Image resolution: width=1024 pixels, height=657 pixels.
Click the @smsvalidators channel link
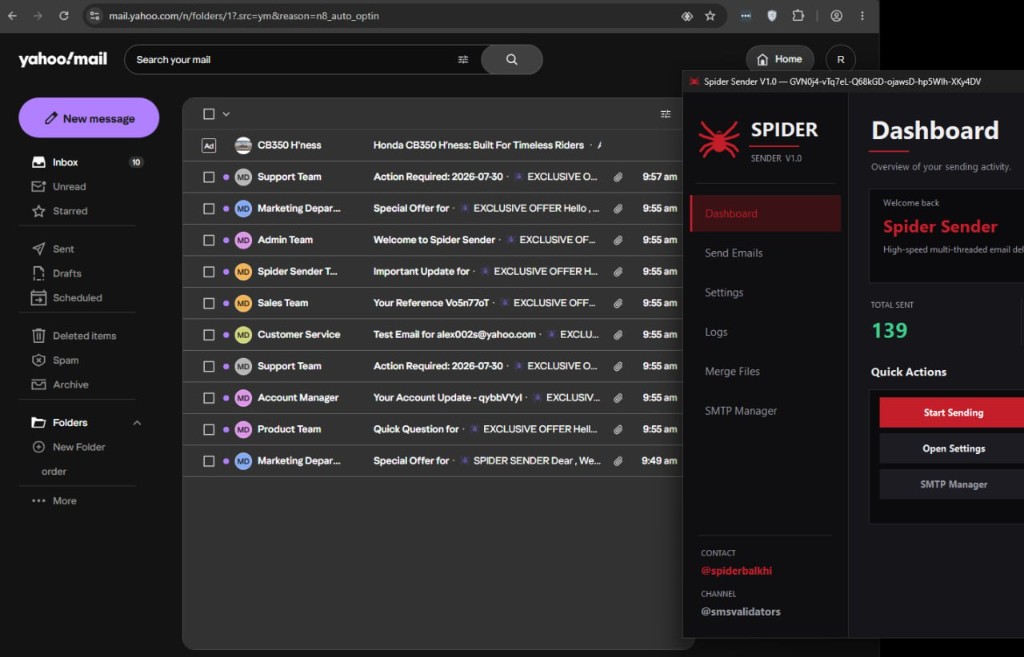pyautogui.click(x=741, y=612)
